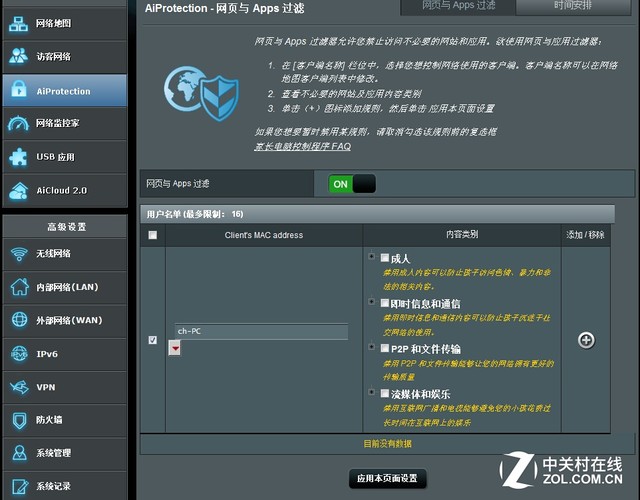Expand the 成人 category tree
640x500 pixels.
coord(371,256)
